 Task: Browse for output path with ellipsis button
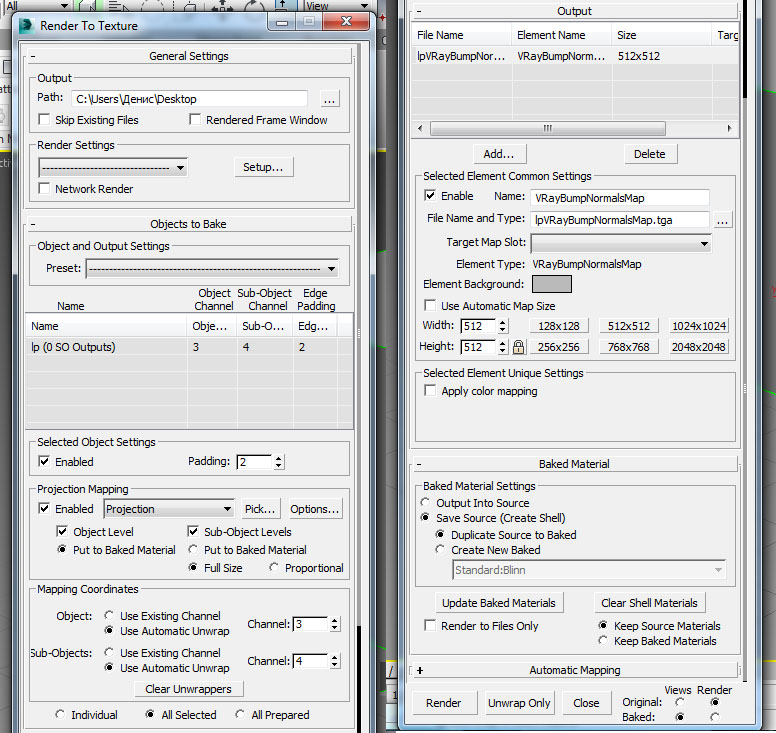pos(329,99)
